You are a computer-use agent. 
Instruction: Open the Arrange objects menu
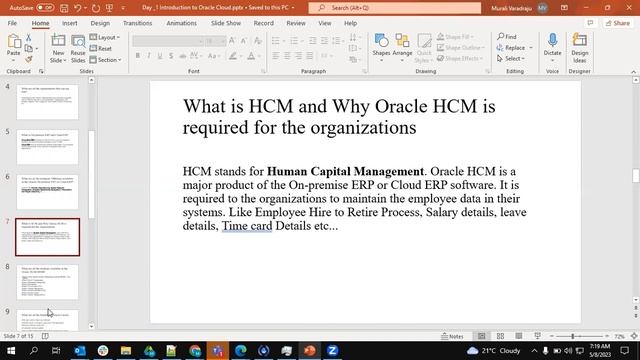click(x=402, y=49)
